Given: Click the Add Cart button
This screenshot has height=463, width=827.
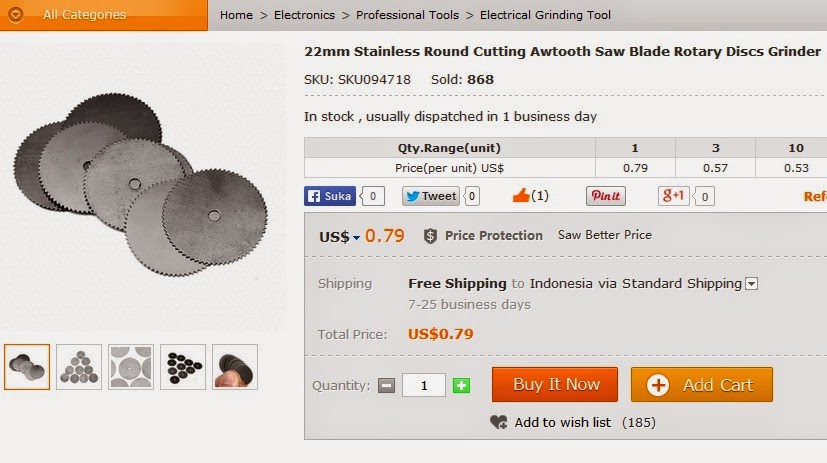Looking at the screenshot, I should 701,385.
